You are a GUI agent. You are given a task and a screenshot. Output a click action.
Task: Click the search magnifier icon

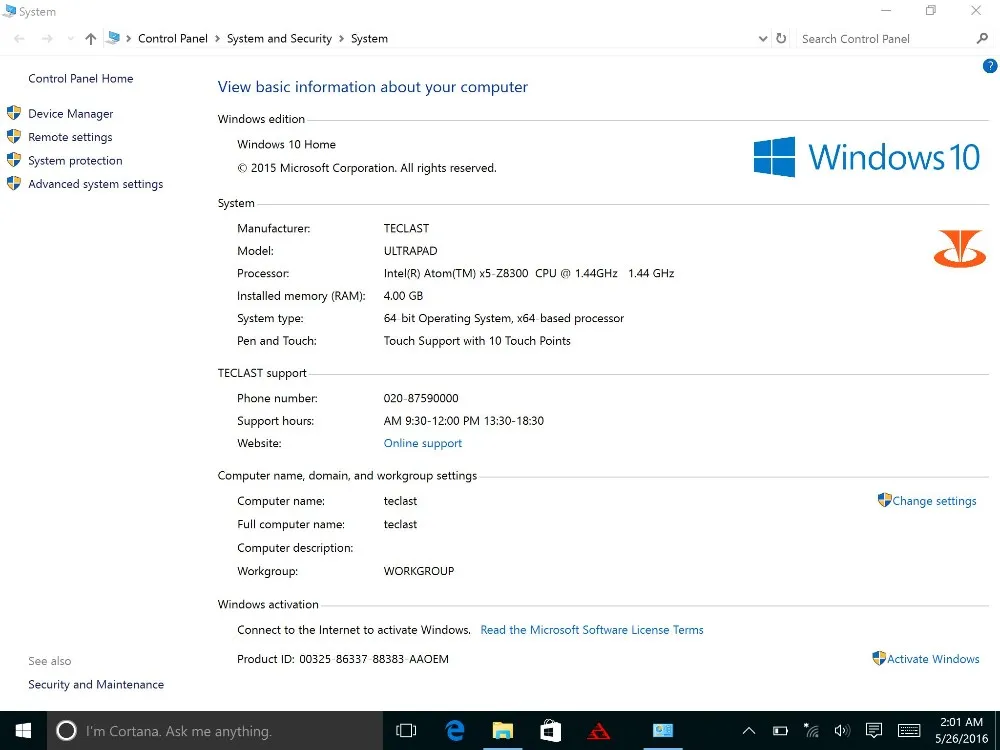982,39
